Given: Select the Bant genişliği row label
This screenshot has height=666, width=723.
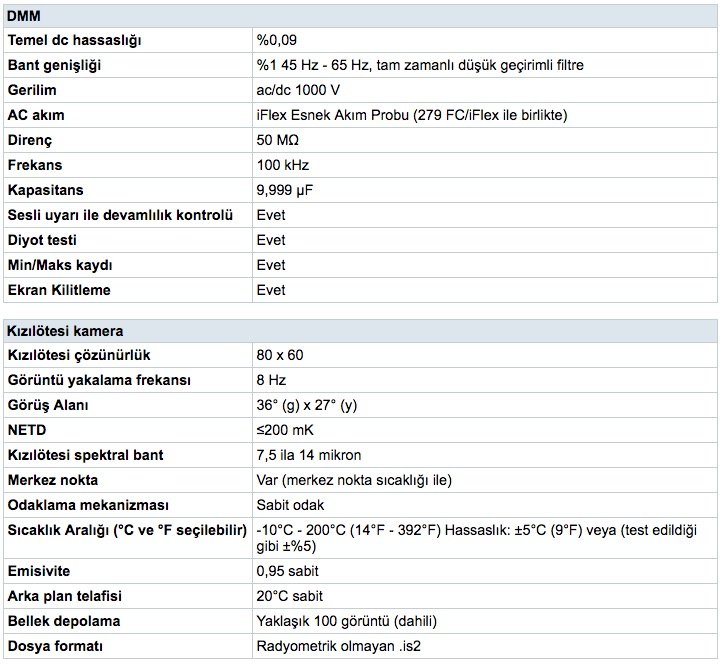Looking at the screenshot, I should point(54,65).
